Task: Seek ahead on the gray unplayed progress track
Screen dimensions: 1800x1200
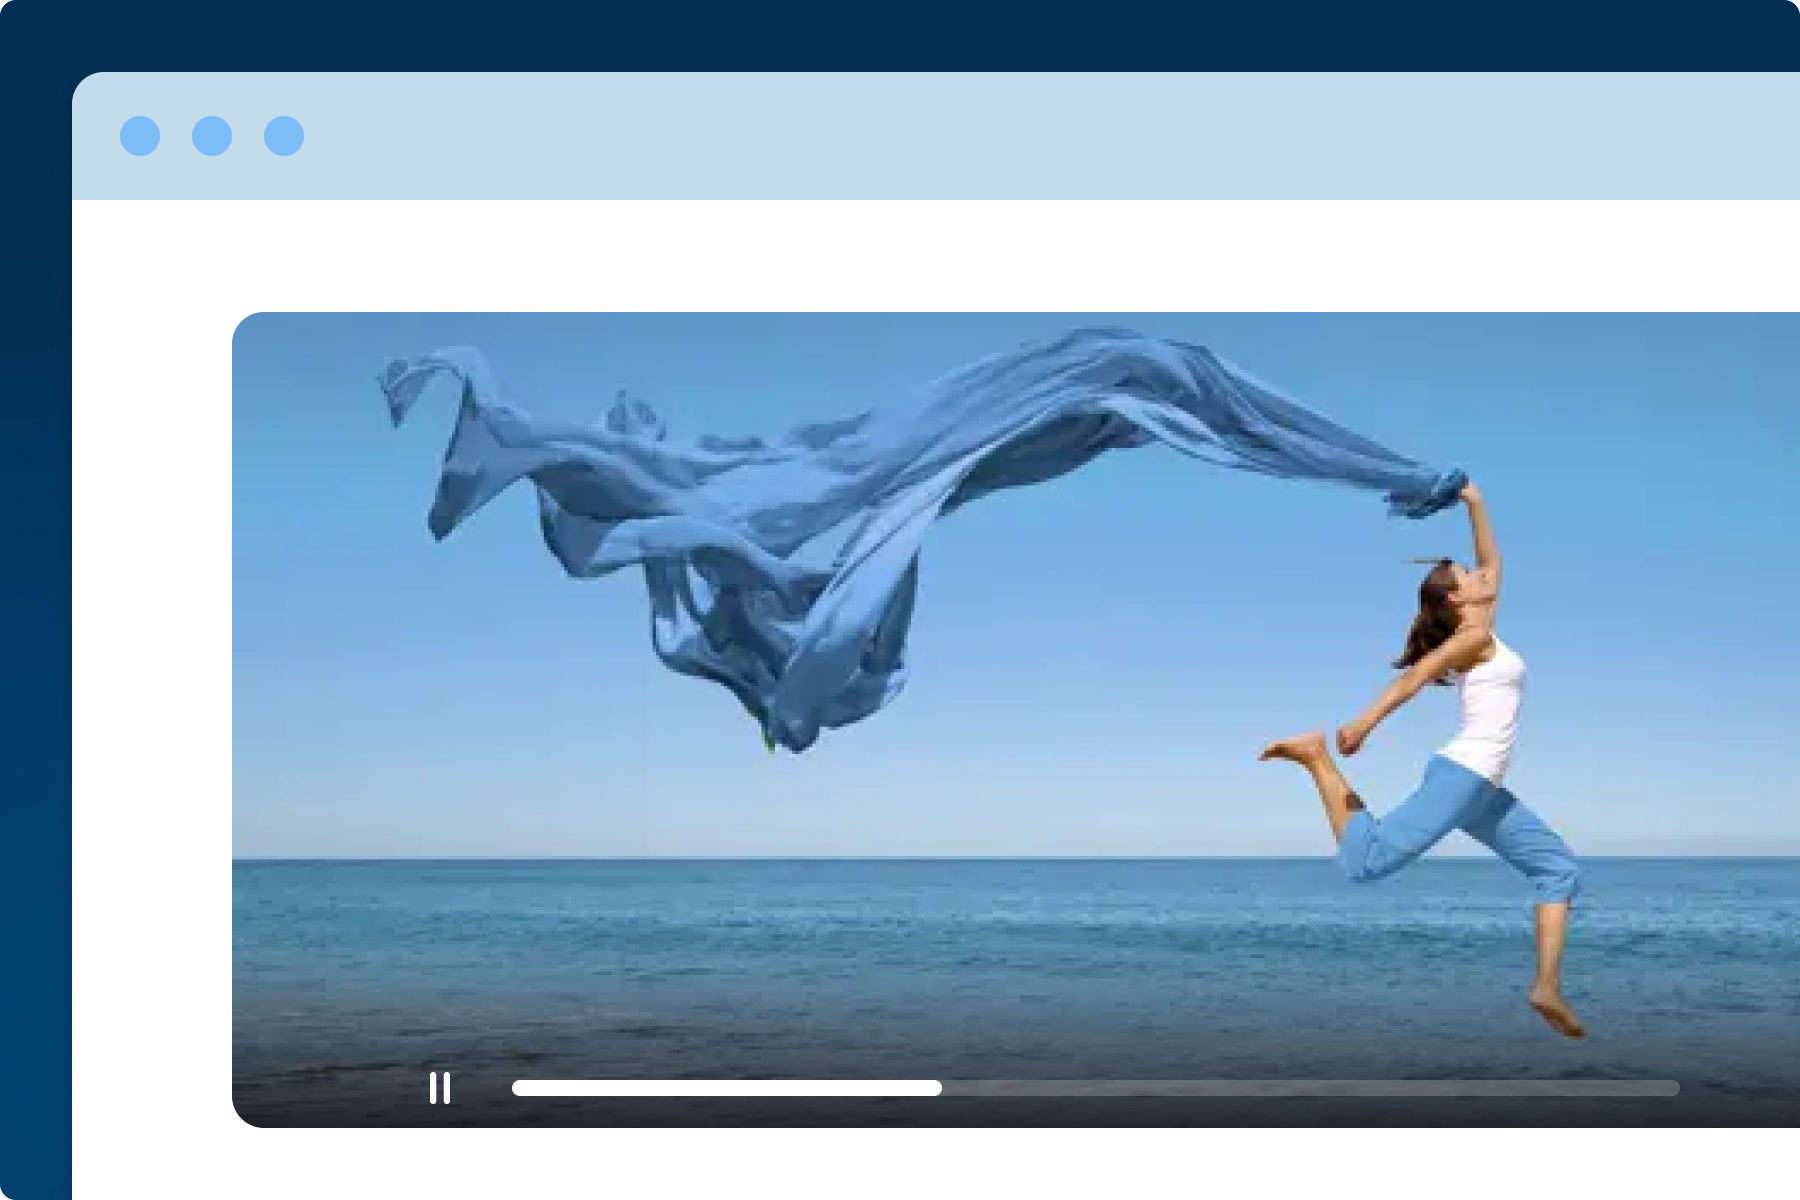Action: pyautogui.click(x=1300, y=1088)
